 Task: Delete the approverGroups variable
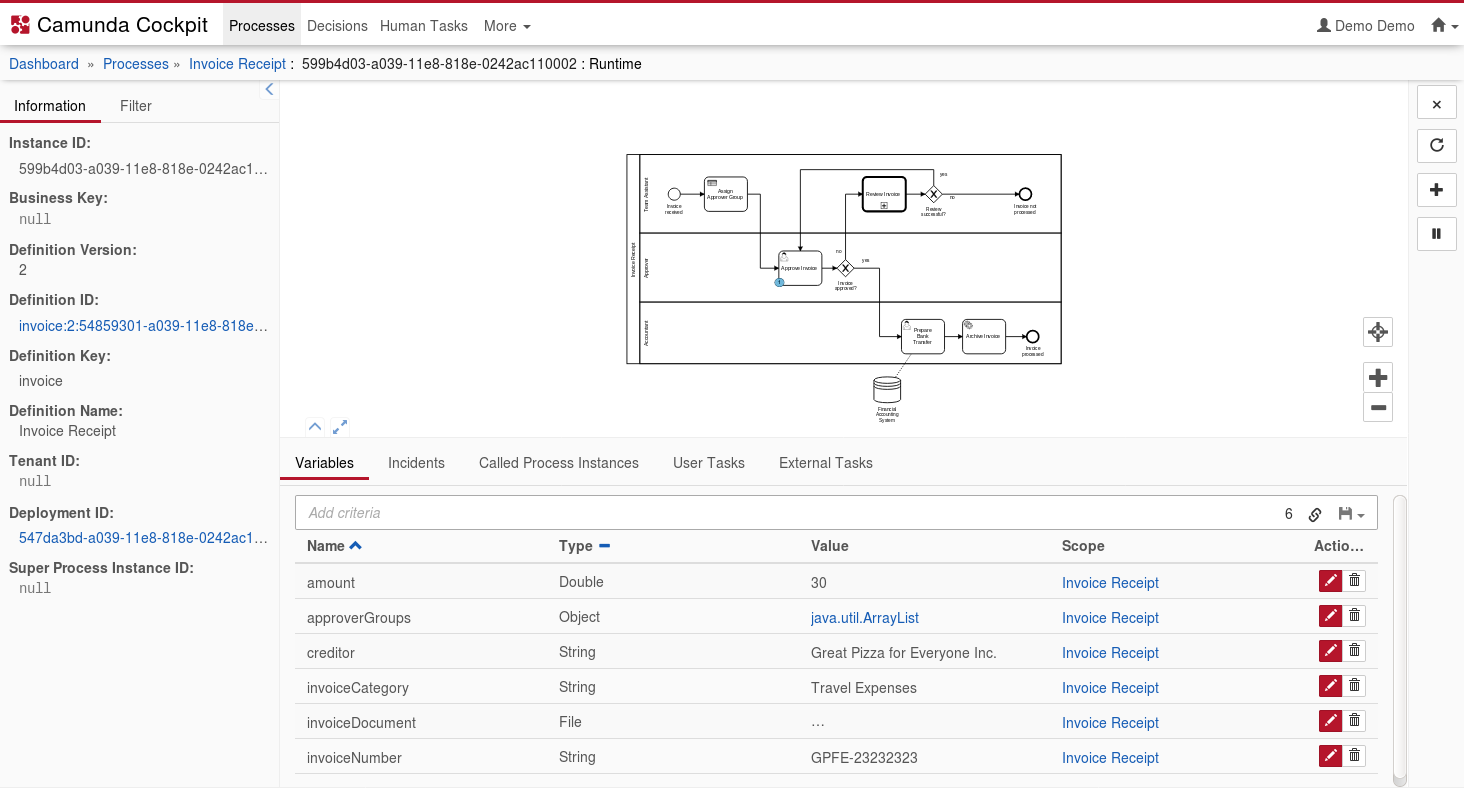click(1355, 616)
